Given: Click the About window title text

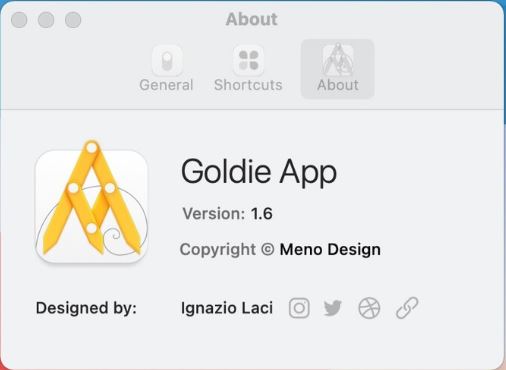Looking at the screenshot, I should pos(251,19).
